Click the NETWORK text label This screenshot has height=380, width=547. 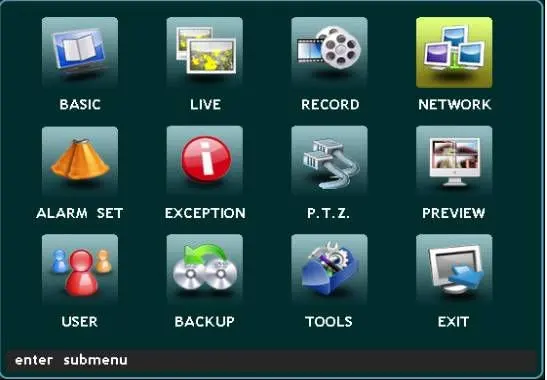(x=455, y=104)
